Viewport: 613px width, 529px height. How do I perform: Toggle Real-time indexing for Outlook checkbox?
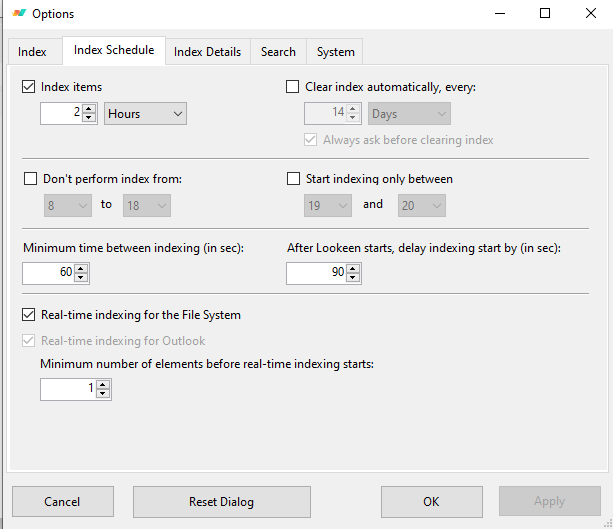[29, 341]
